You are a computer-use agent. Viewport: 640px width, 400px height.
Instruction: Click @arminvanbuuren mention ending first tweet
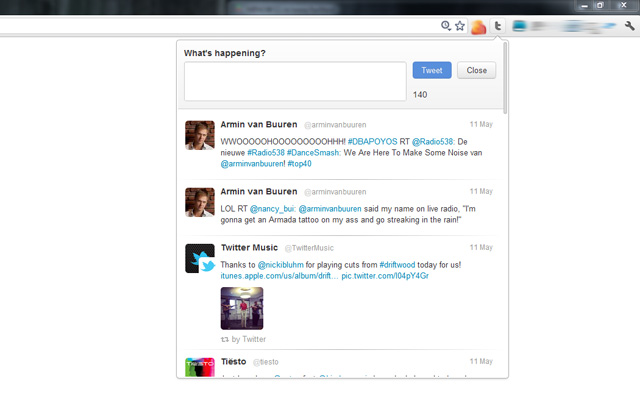tap(252, 164)
